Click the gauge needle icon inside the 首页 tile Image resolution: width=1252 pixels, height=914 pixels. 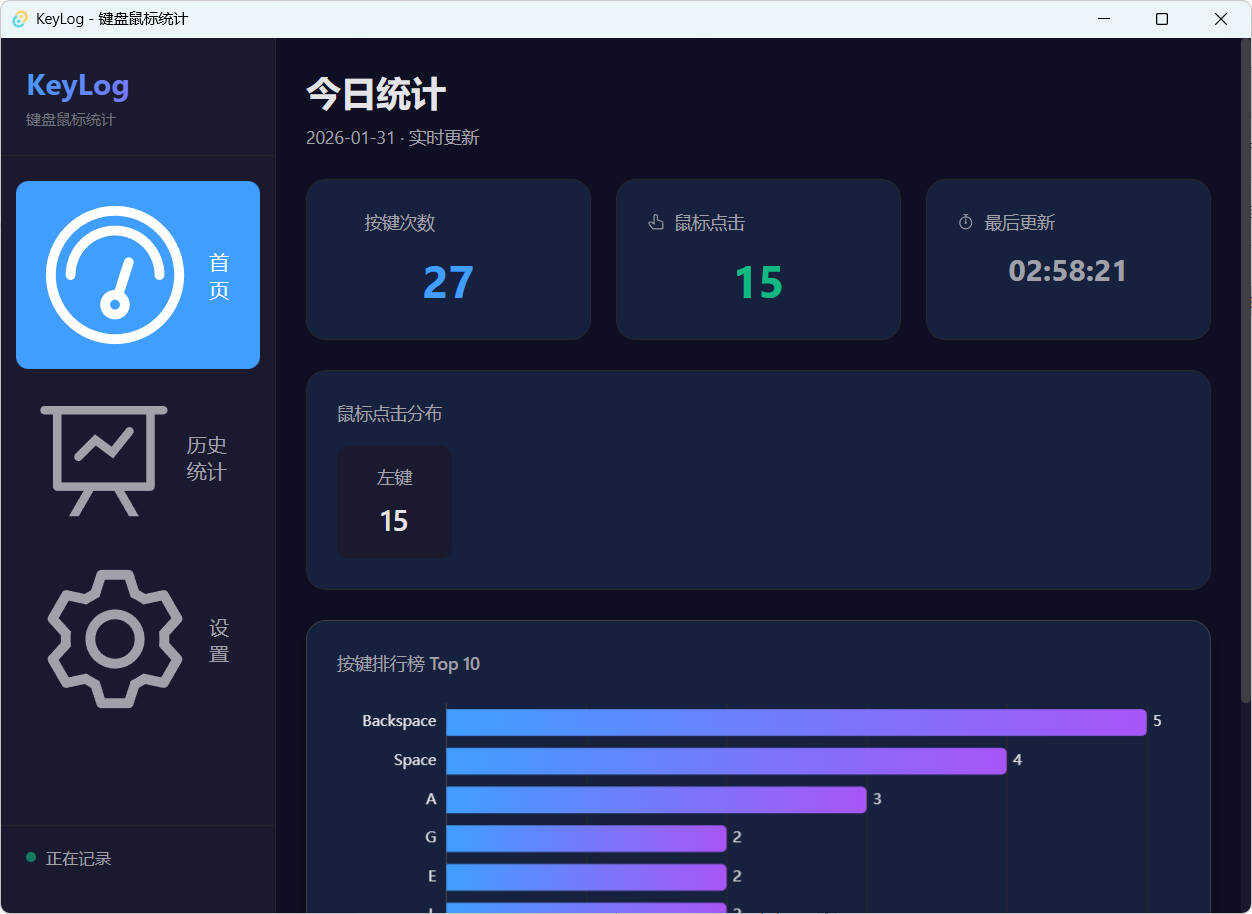pyautogui.click(x=113, y=273)
